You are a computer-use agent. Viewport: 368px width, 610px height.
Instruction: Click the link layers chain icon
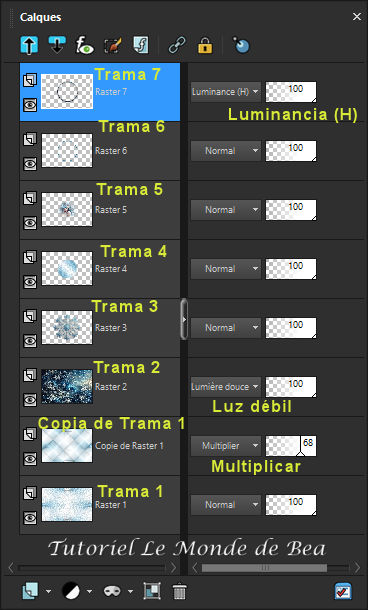click(x=177, y=45)
